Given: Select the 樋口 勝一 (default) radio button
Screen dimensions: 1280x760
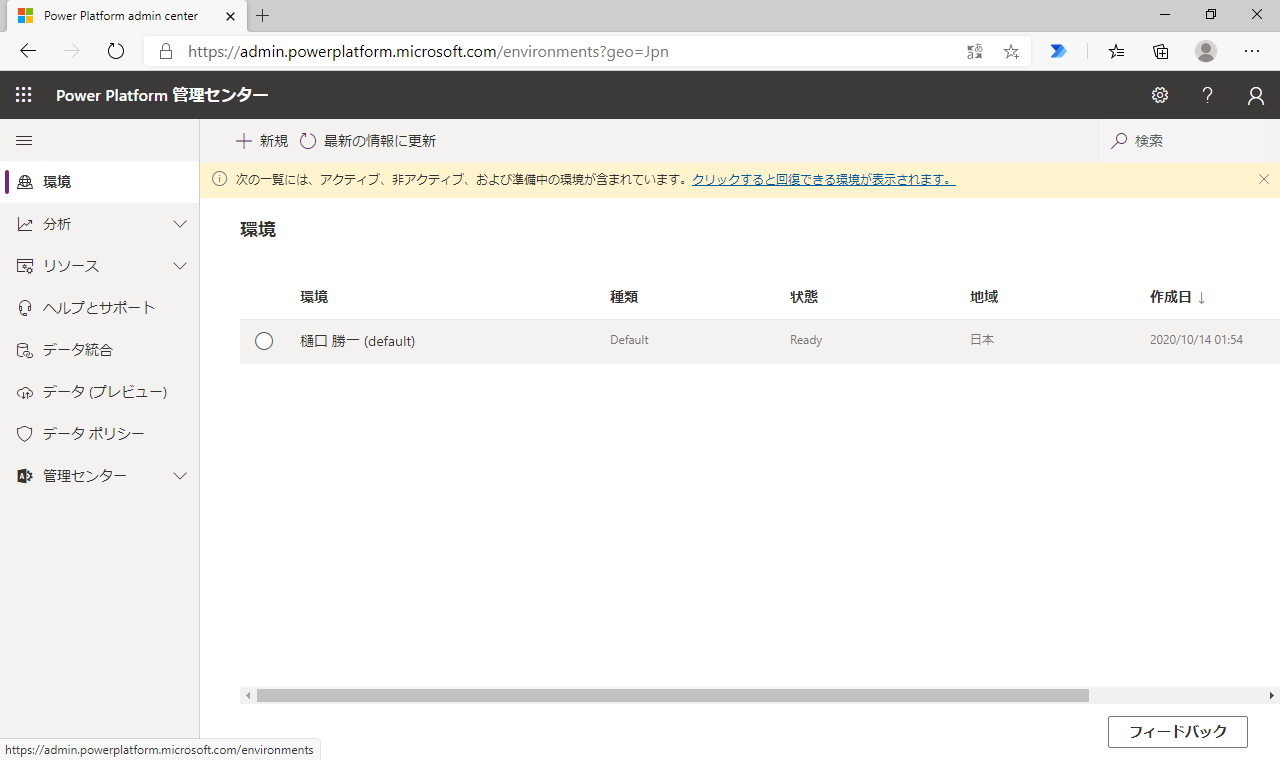Looking at the screenshot, I should 264,341.
